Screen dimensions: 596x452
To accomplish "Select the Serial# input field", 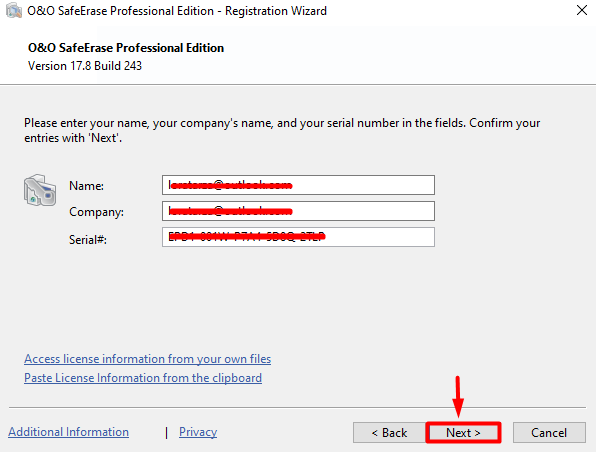I will pos(298,237).
